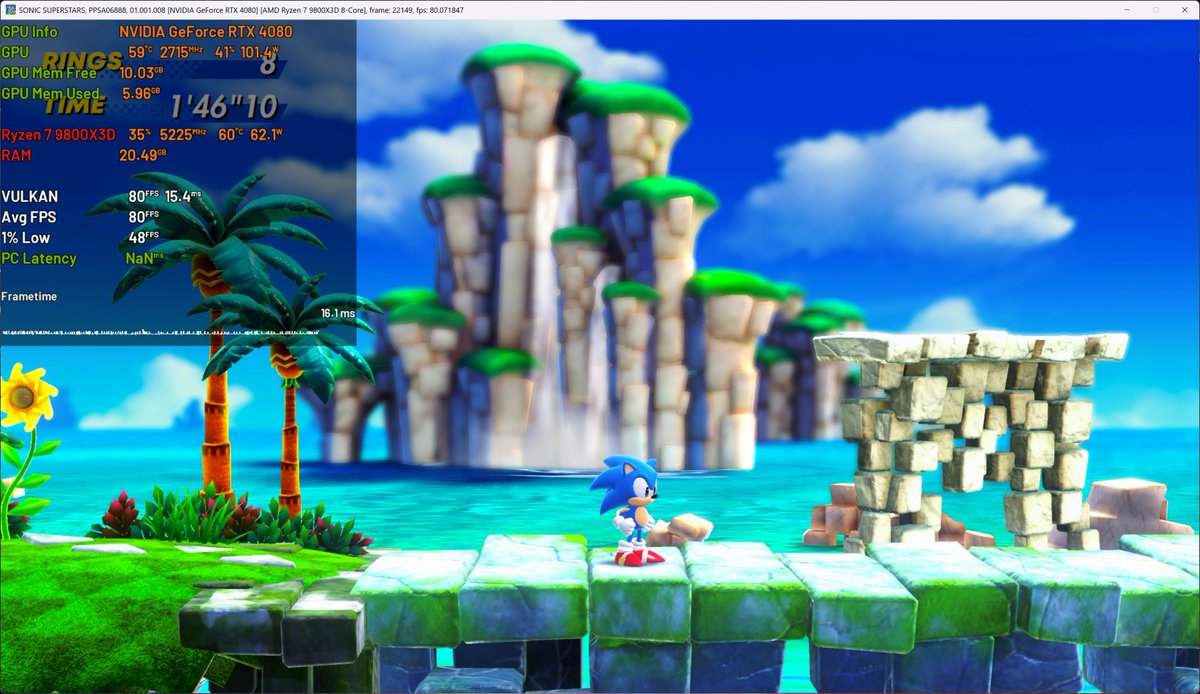This screenshot has height=694, width=1200.
Task: Click the in-game TIME label
Action: point(74,105)
